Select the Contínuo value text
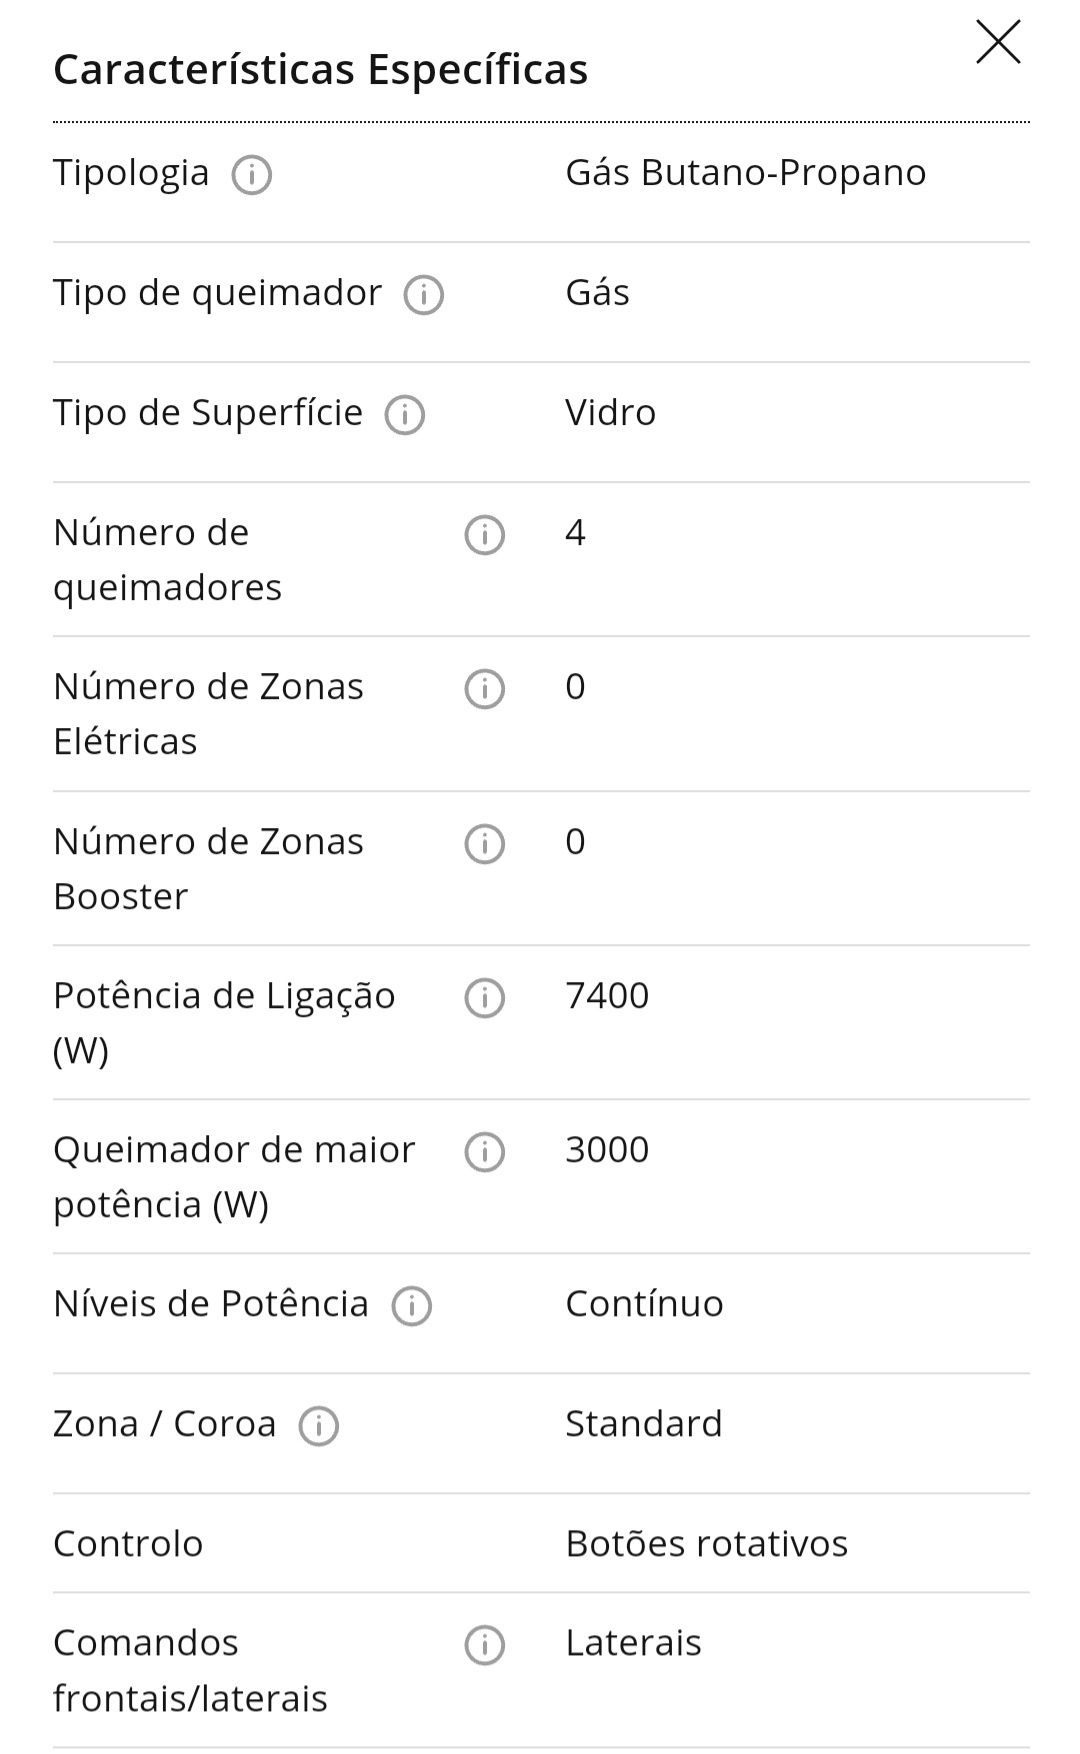The height and width of the screenshot is (1754, 1080). 644,1303
